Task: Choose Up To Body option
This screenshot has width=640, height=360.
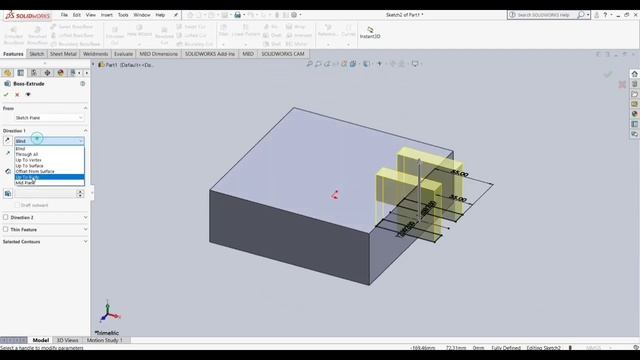Action: pyautogui.click(x=49, y=177)
